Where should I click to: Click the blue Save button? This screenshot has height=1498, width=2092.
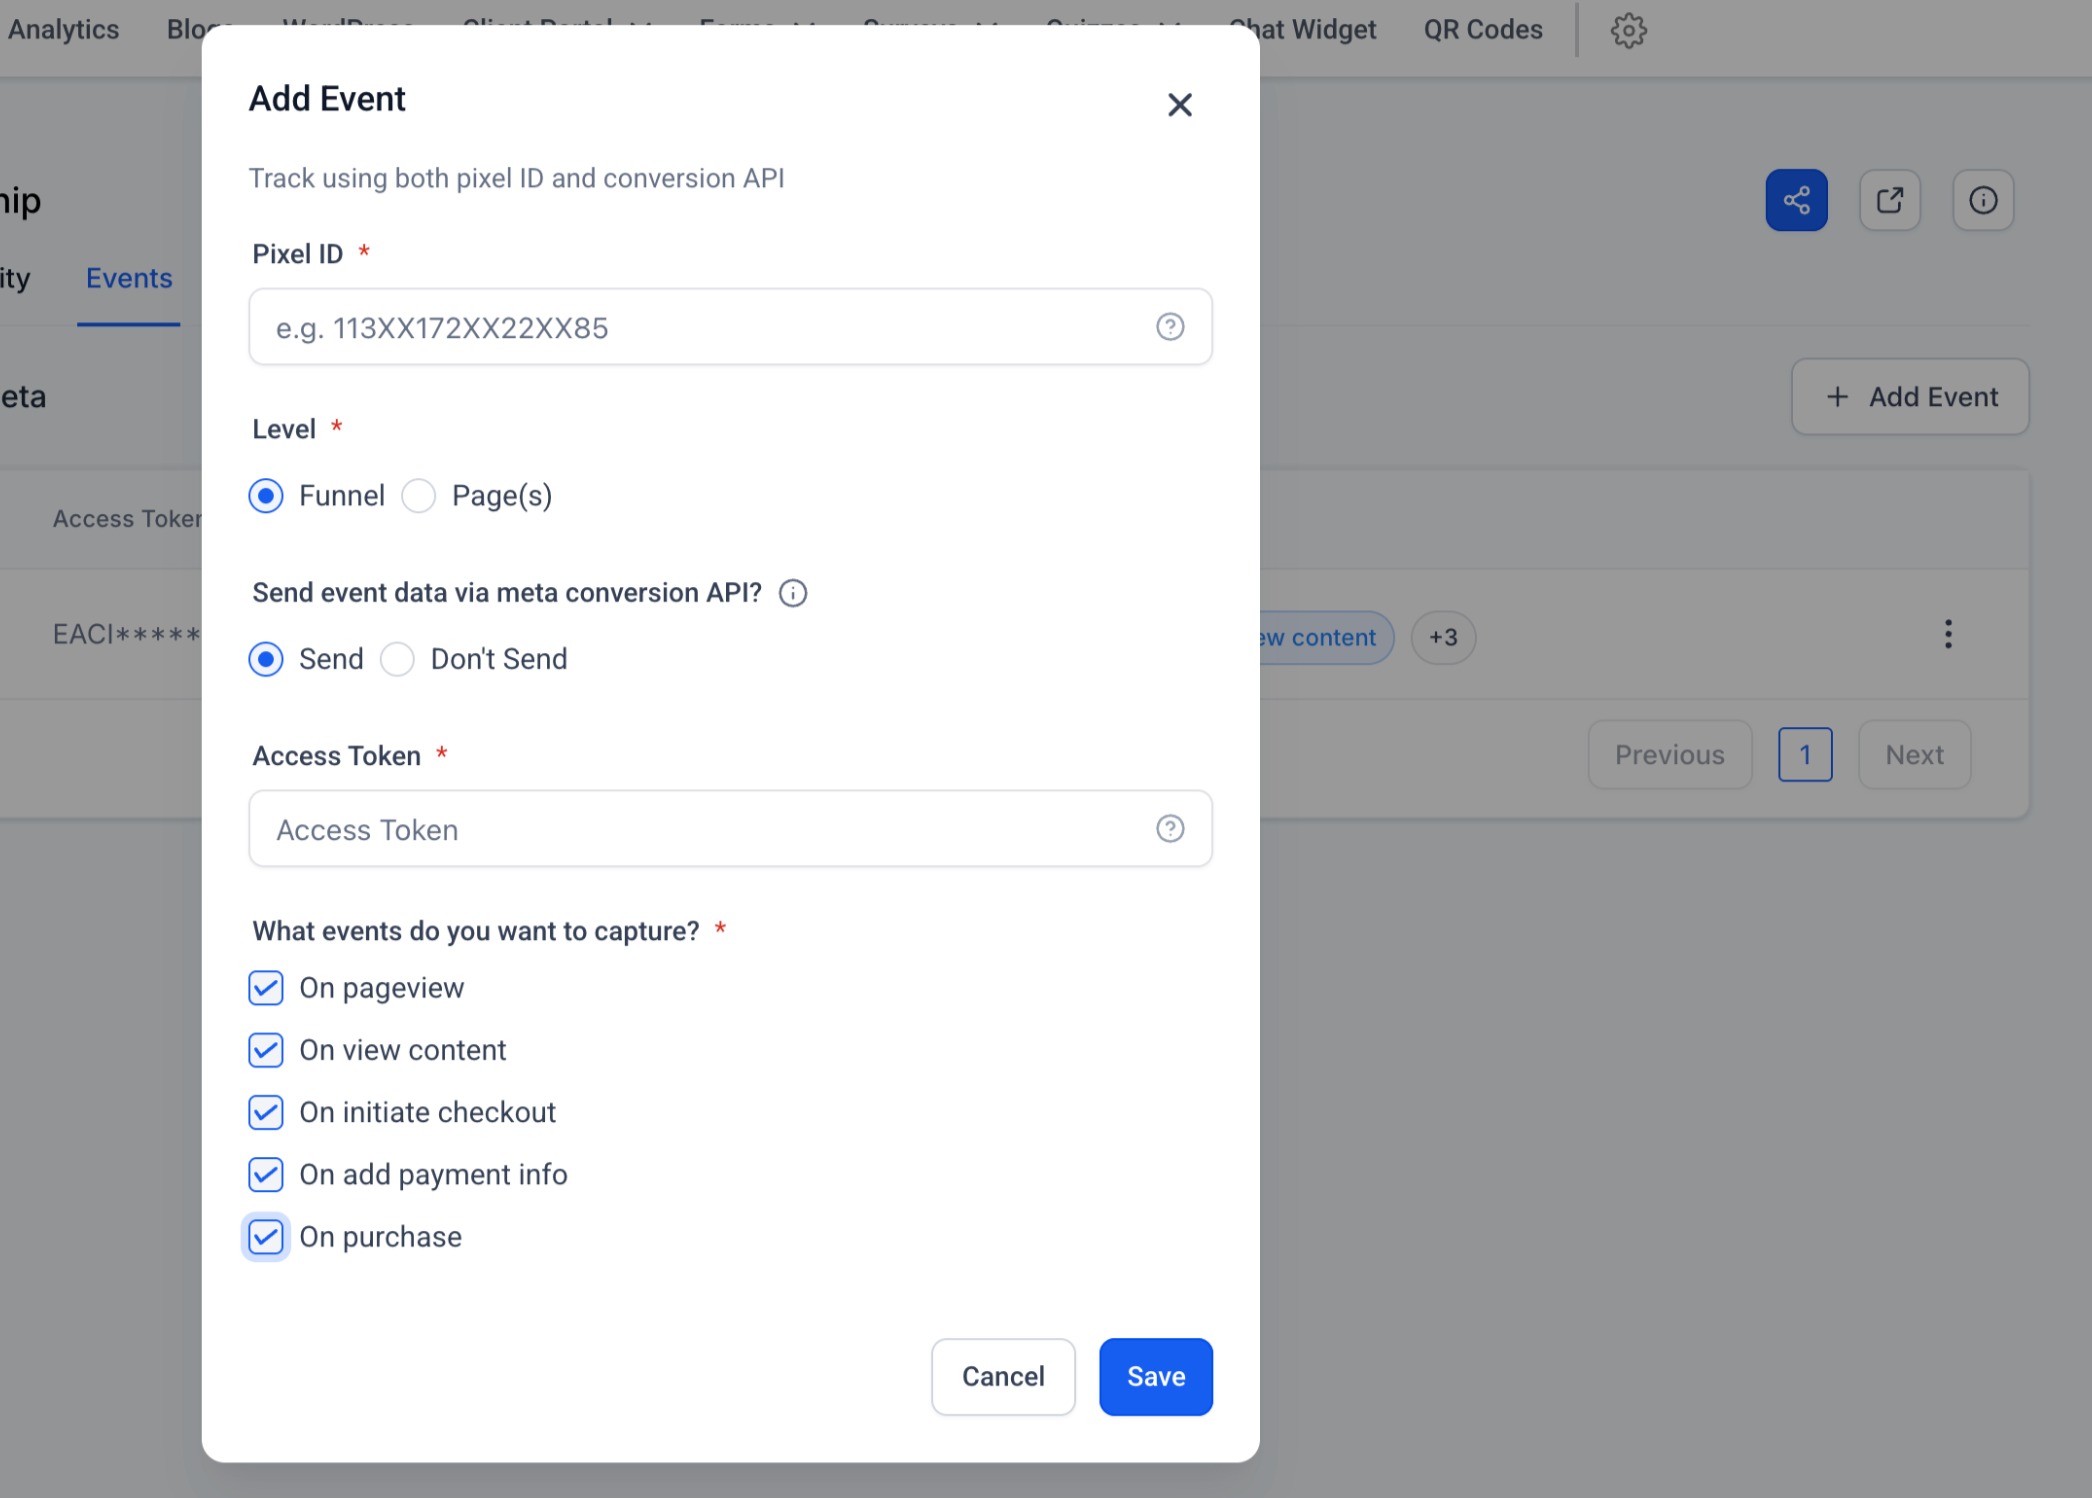(1155, 1376)
